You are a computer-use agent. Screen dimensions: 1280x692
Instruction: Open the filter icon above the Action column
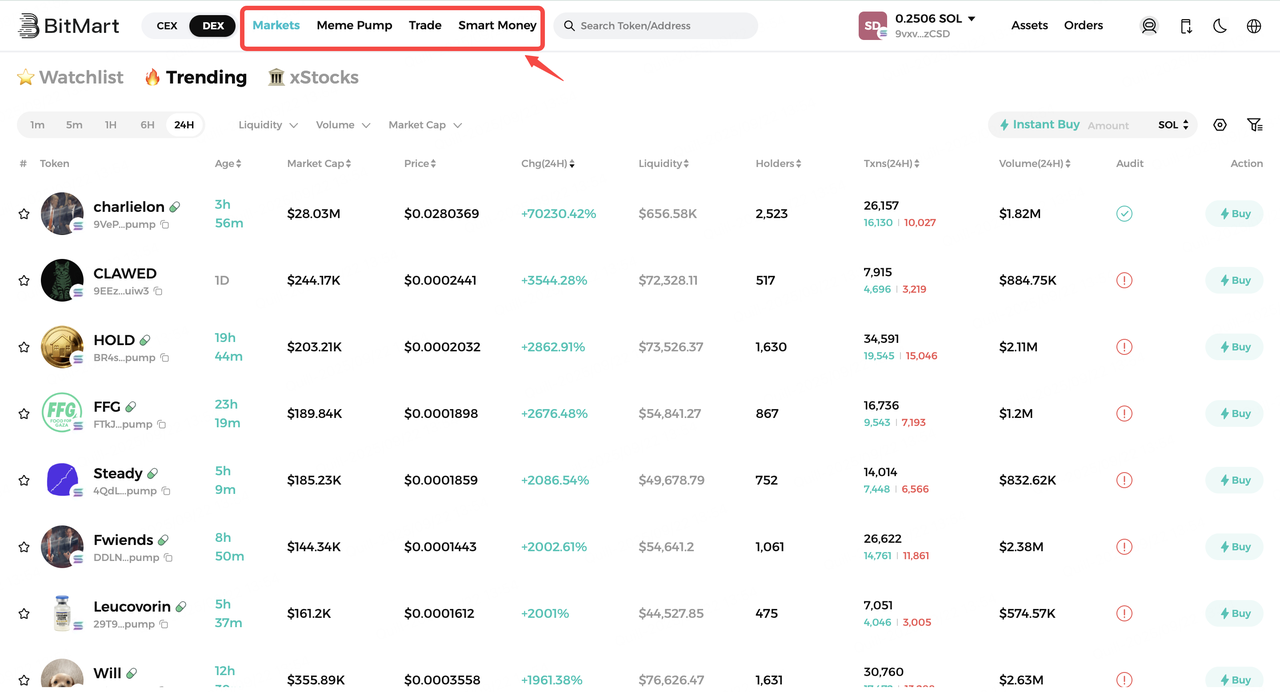[1255, 124]
